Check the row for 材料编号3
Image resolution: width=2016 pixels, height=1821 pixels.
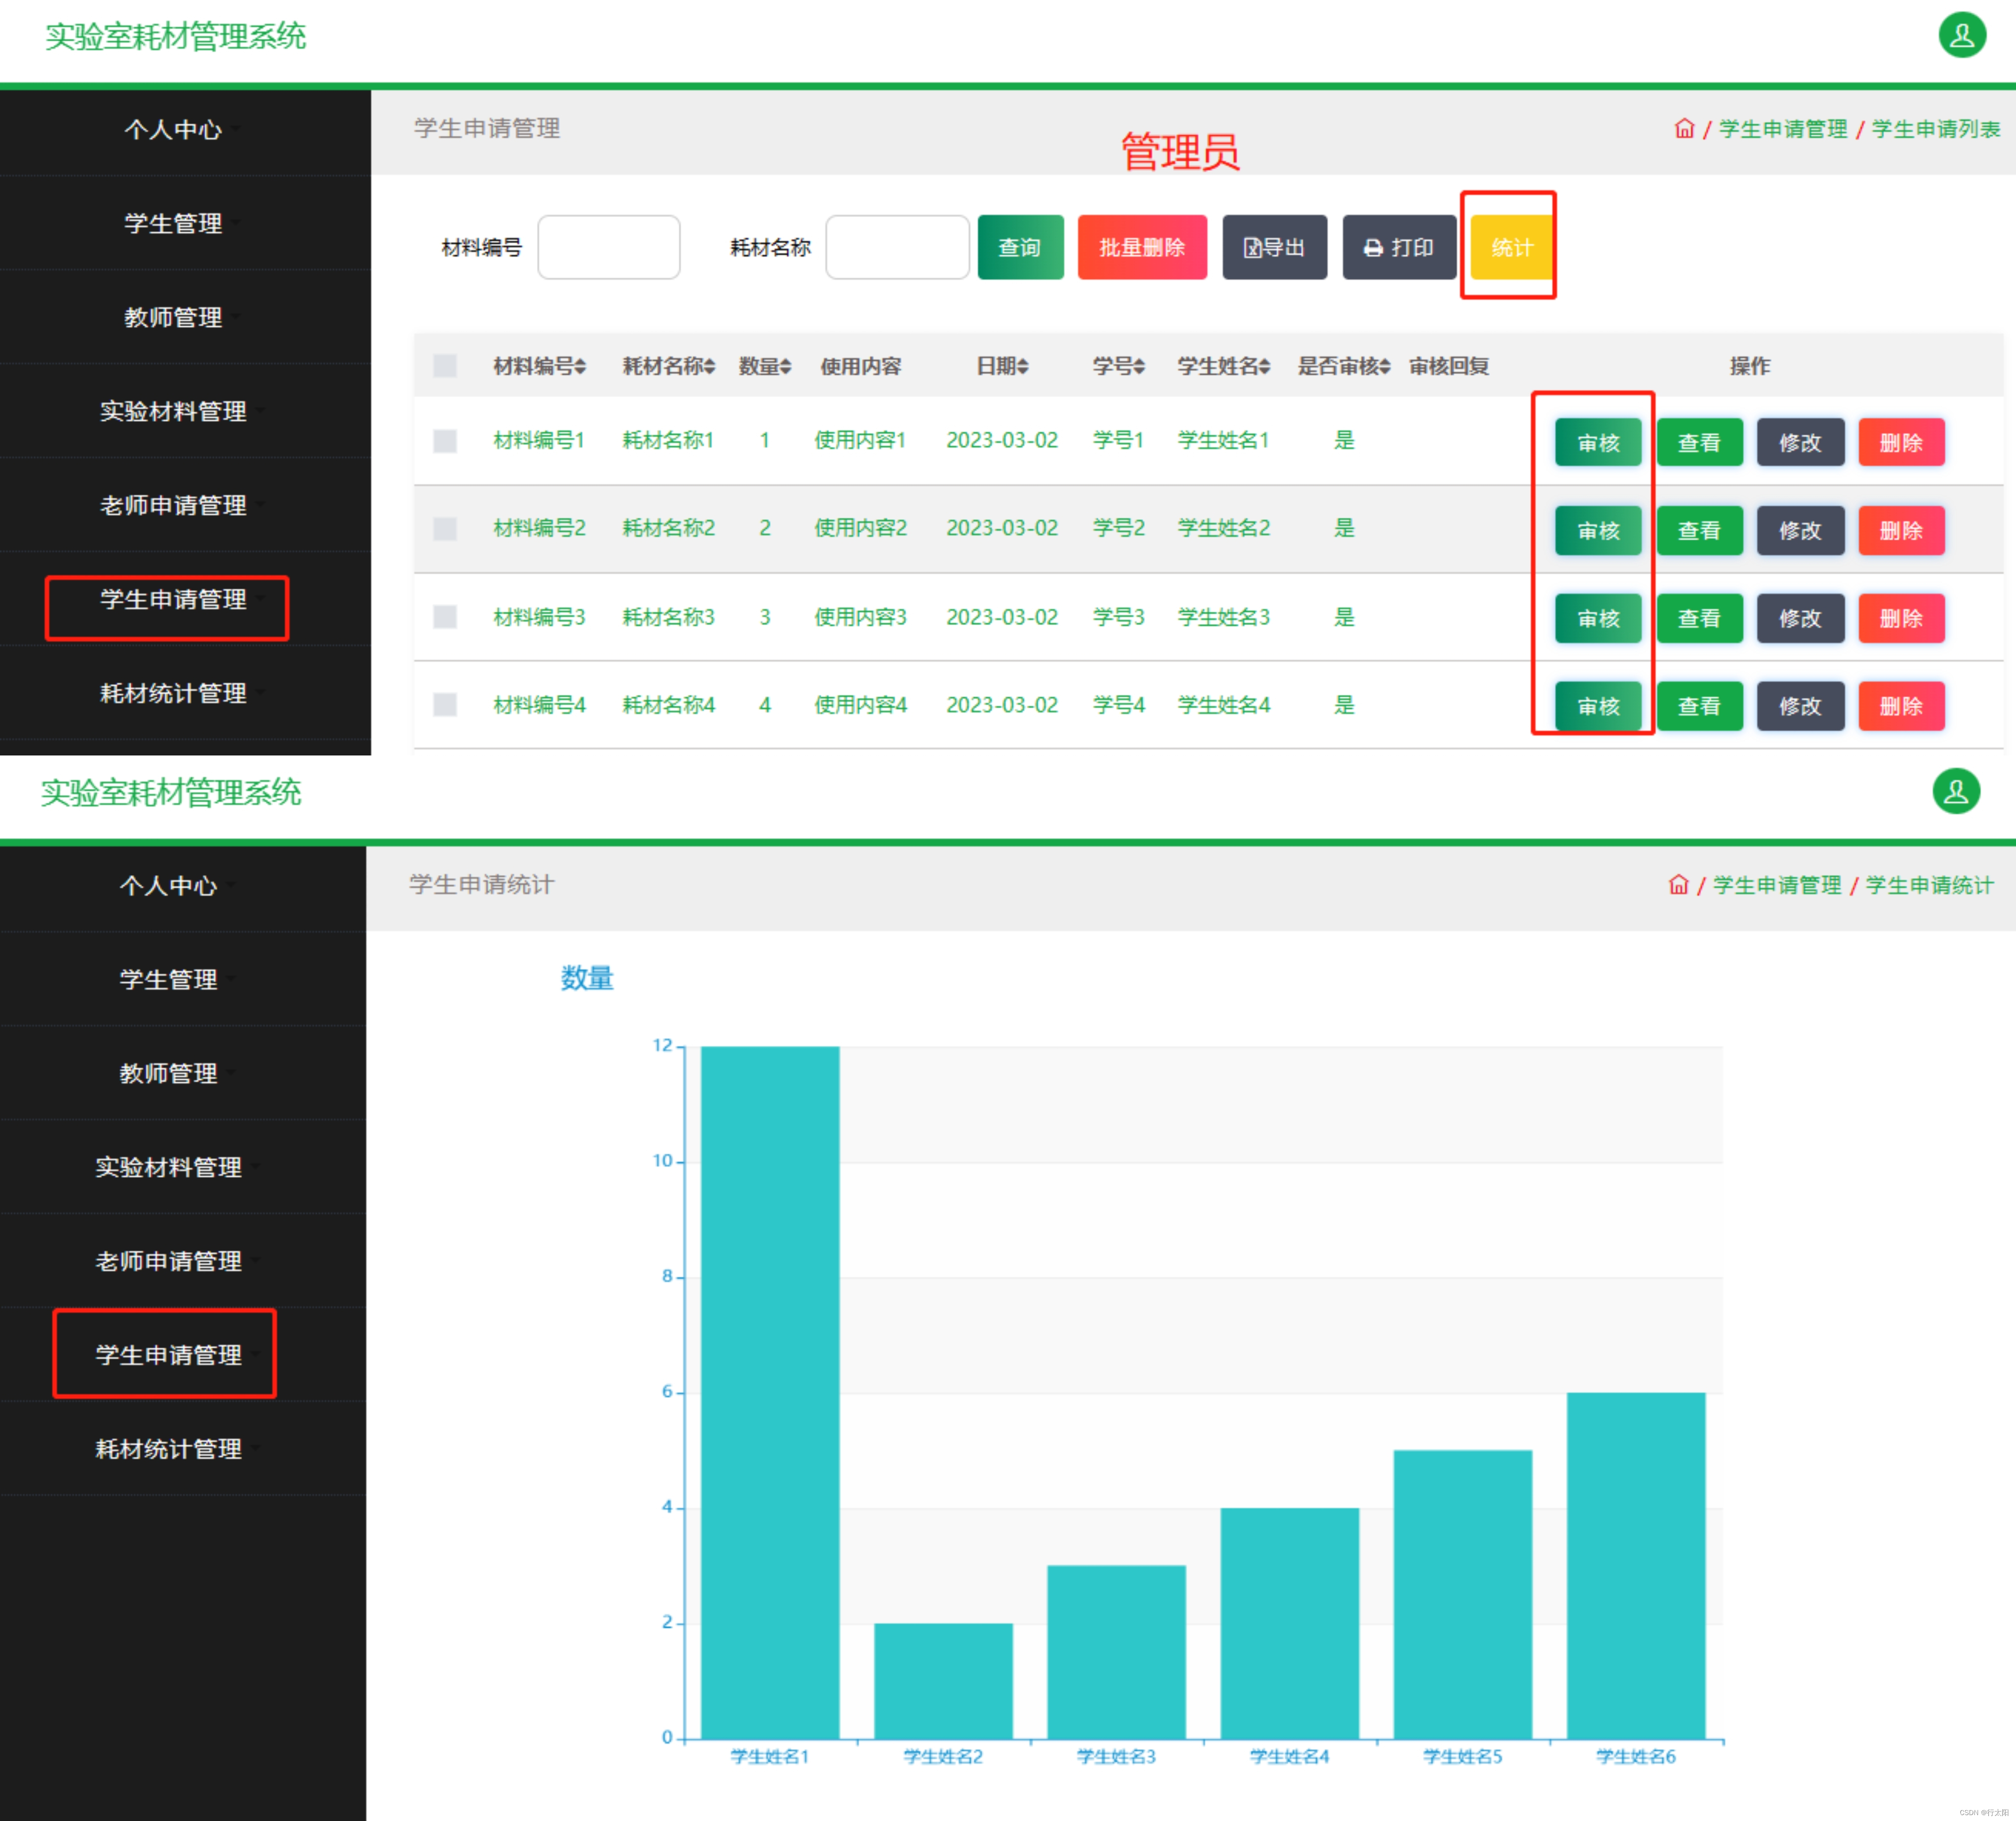(x=445, y=617)
